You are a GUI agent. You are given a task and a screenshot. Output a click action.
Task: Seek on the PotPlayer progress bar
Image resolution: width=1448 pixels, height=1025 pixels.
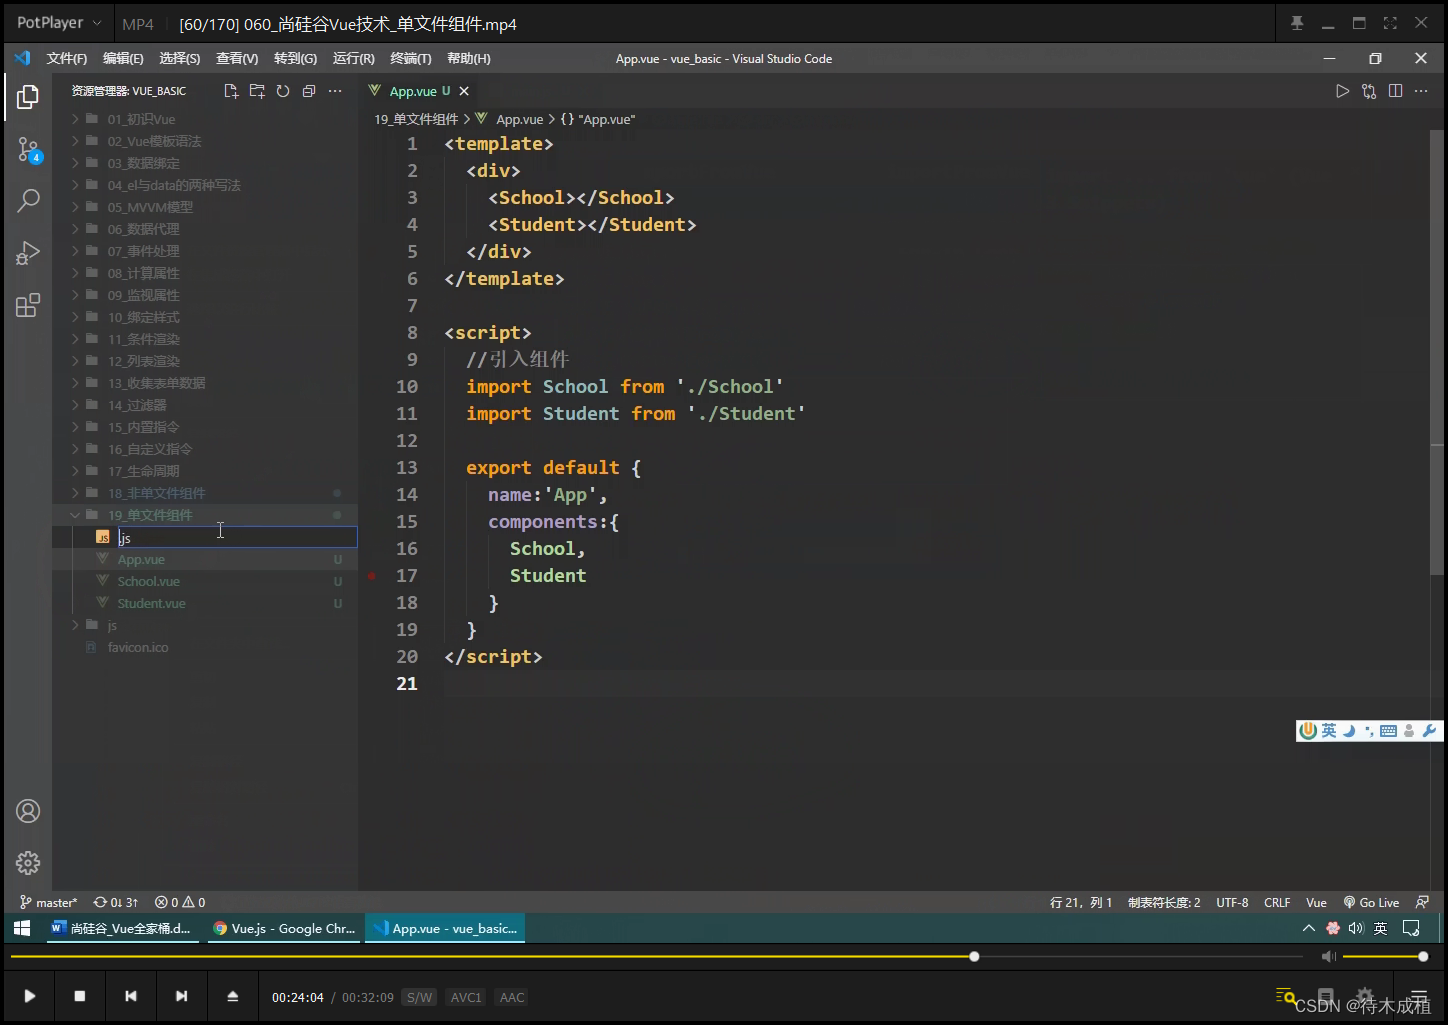[x=656, y=957]
